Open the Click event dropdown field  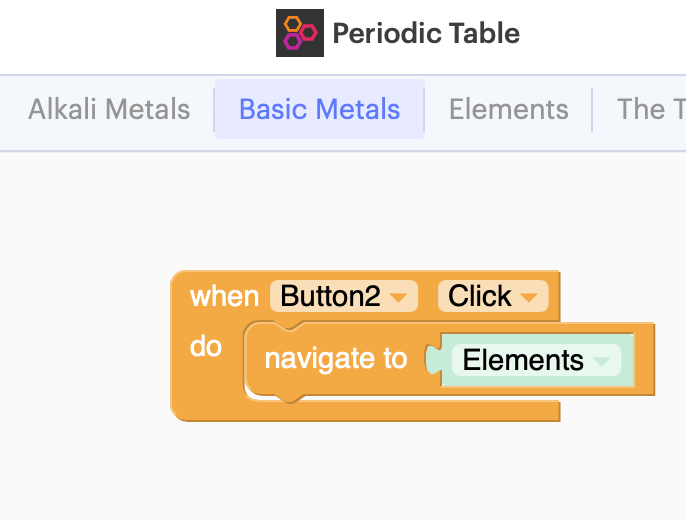pyautogui.click(x=492, y=297)
